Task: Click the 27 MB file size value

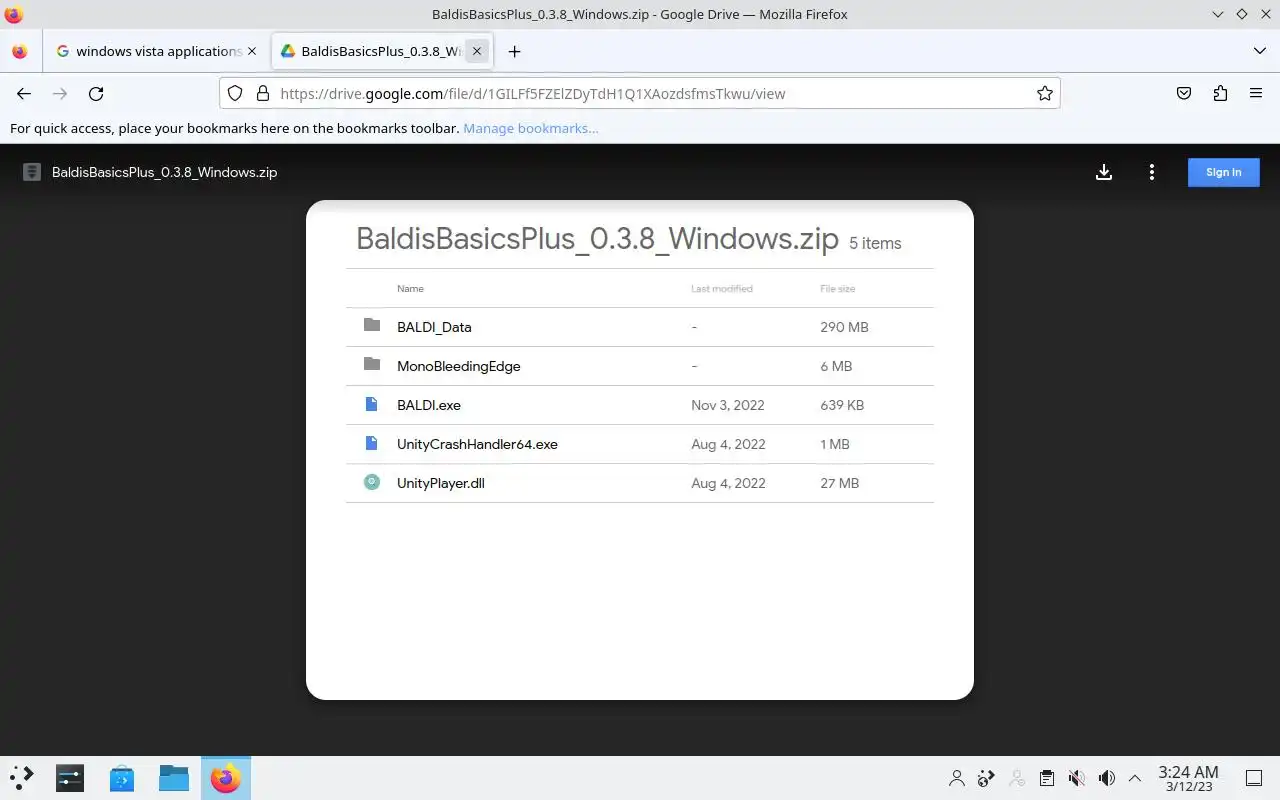Action: click(840, 483)
